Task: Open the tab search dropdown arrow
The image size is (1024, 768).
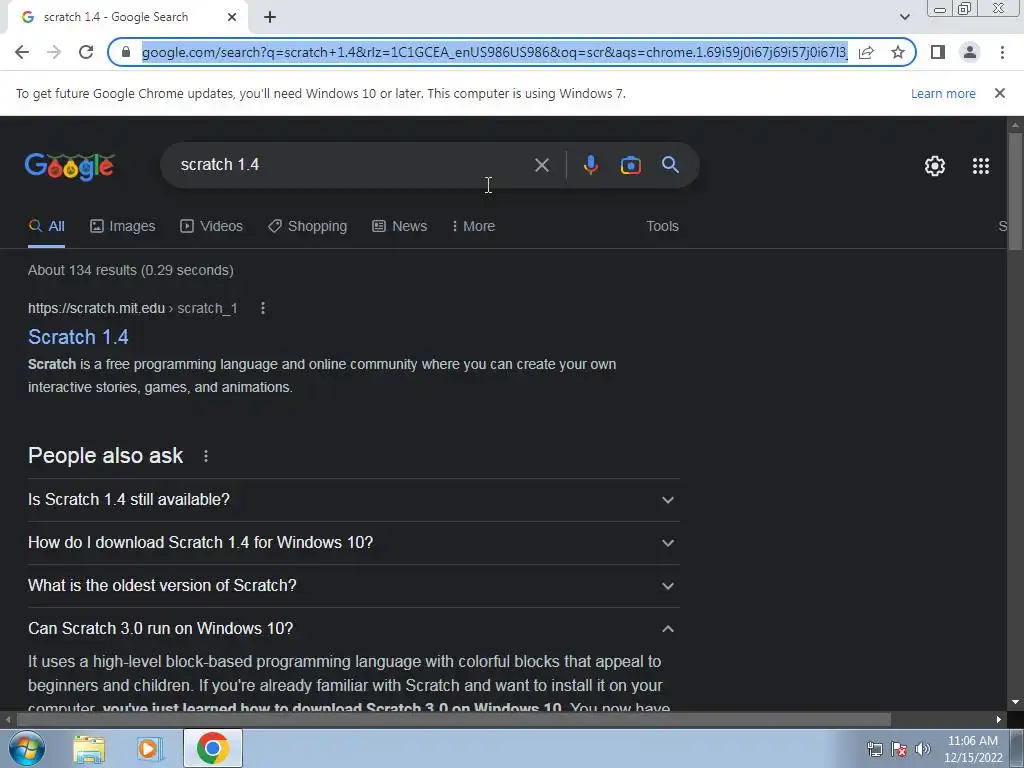Action: point(904,17)
